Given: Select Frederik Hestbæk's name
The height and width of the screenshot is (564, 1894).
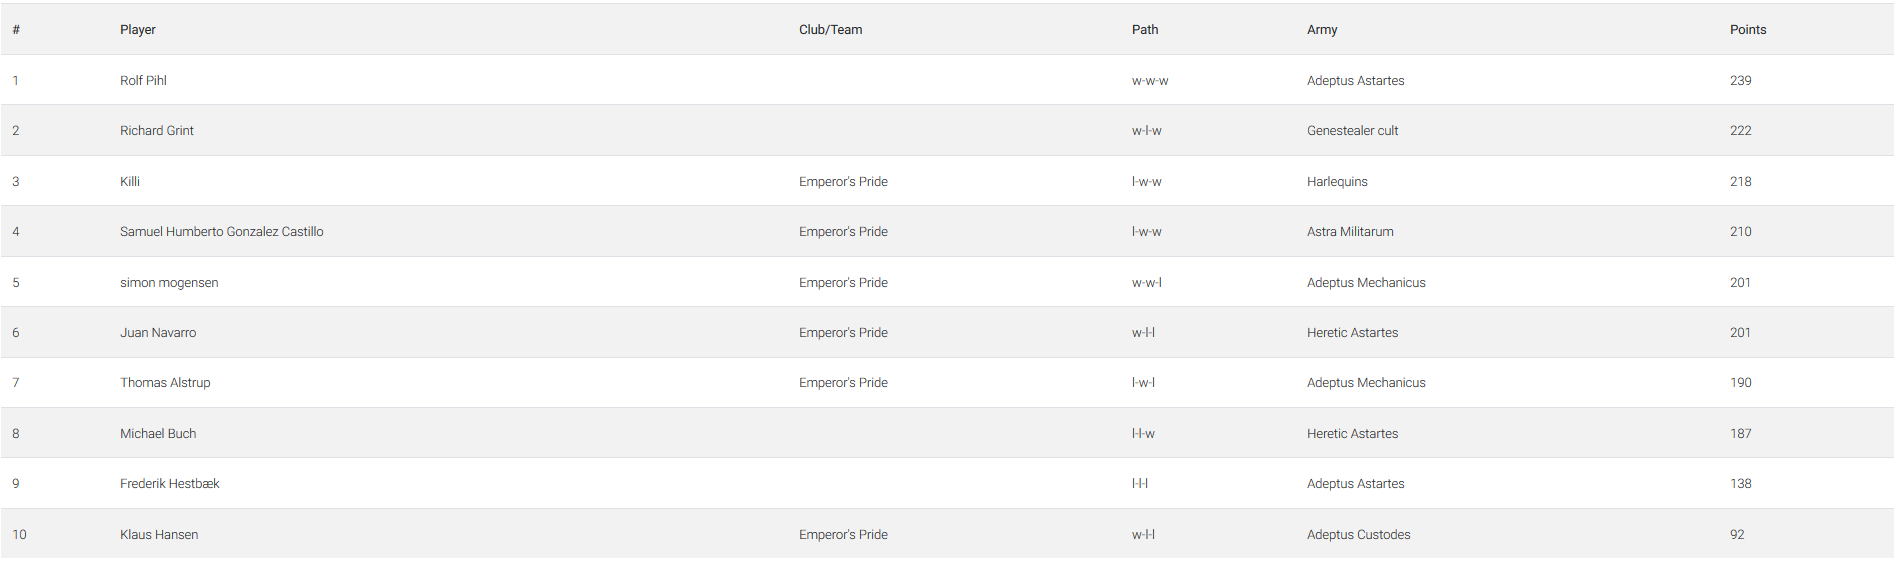Looking at the screenshot, I should [x=170, y=484].
